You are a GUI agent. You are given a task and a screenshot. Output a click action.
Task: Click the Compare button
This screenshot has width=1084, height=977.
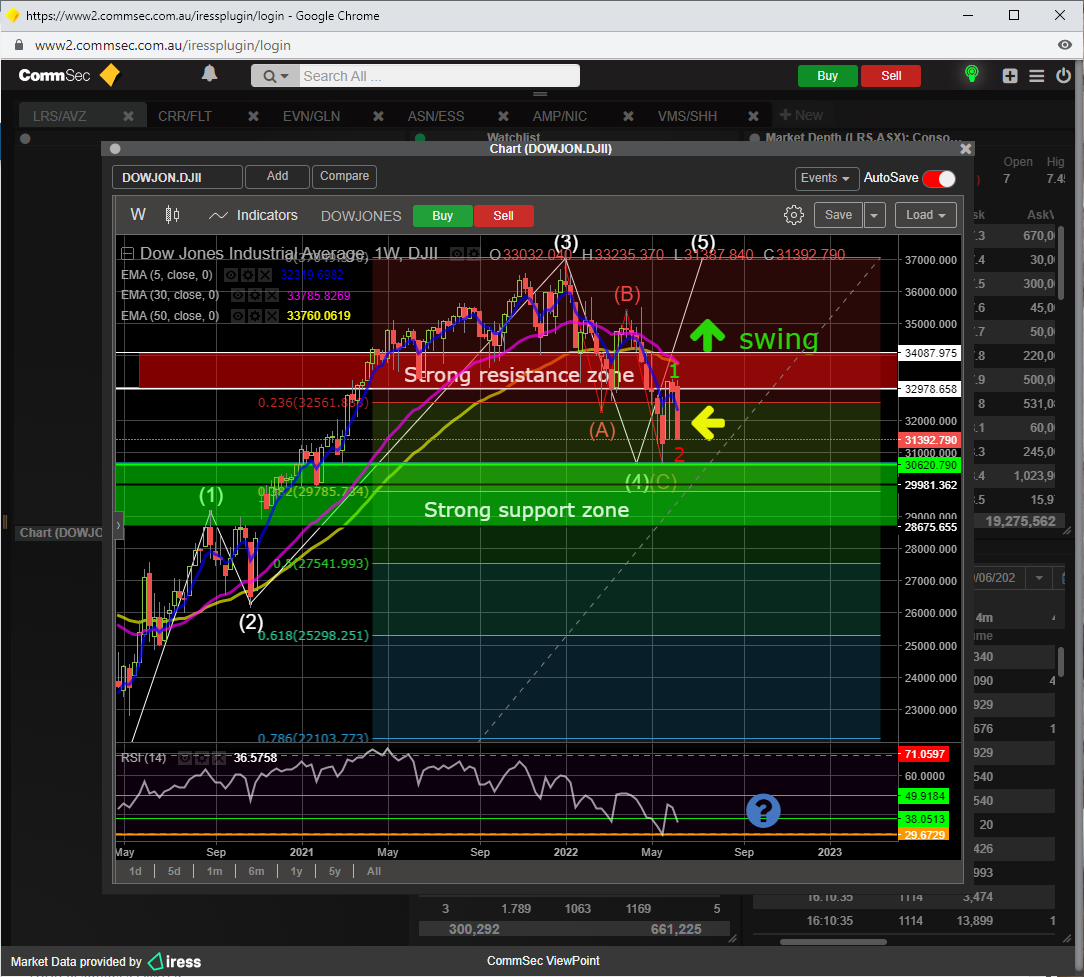pyautogui.click(x=344, y=176)
